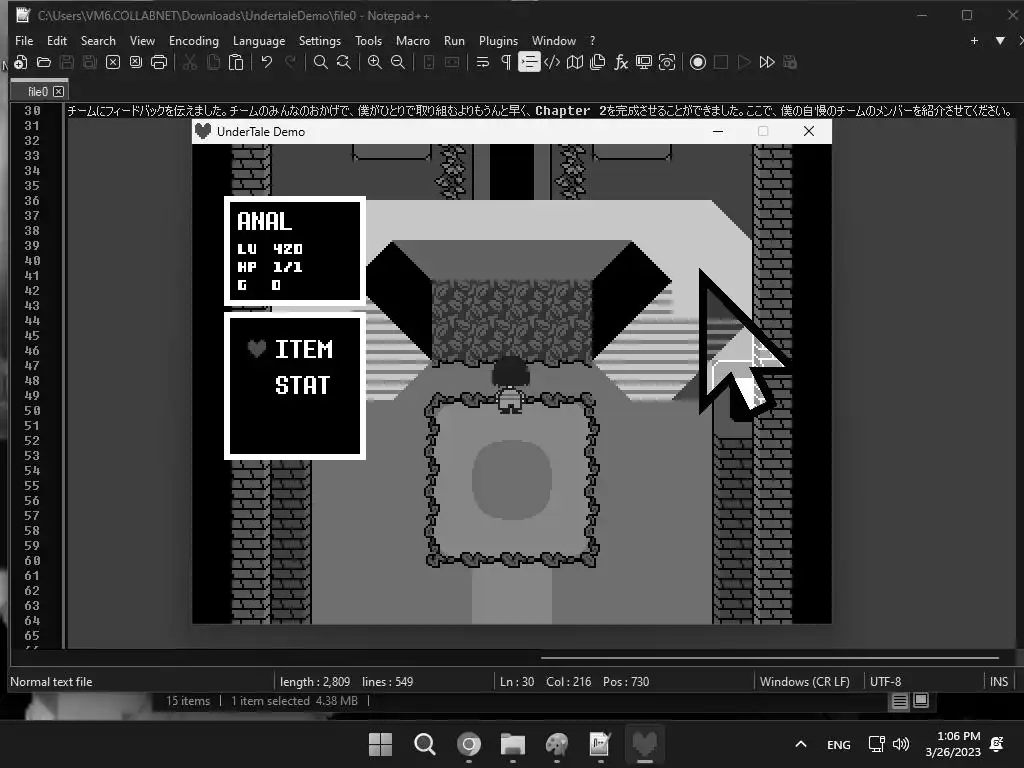Image resolution: width=1024 pixels, height=768 pixels.
Task: Open the Language menu
Action: pos(259,40)
